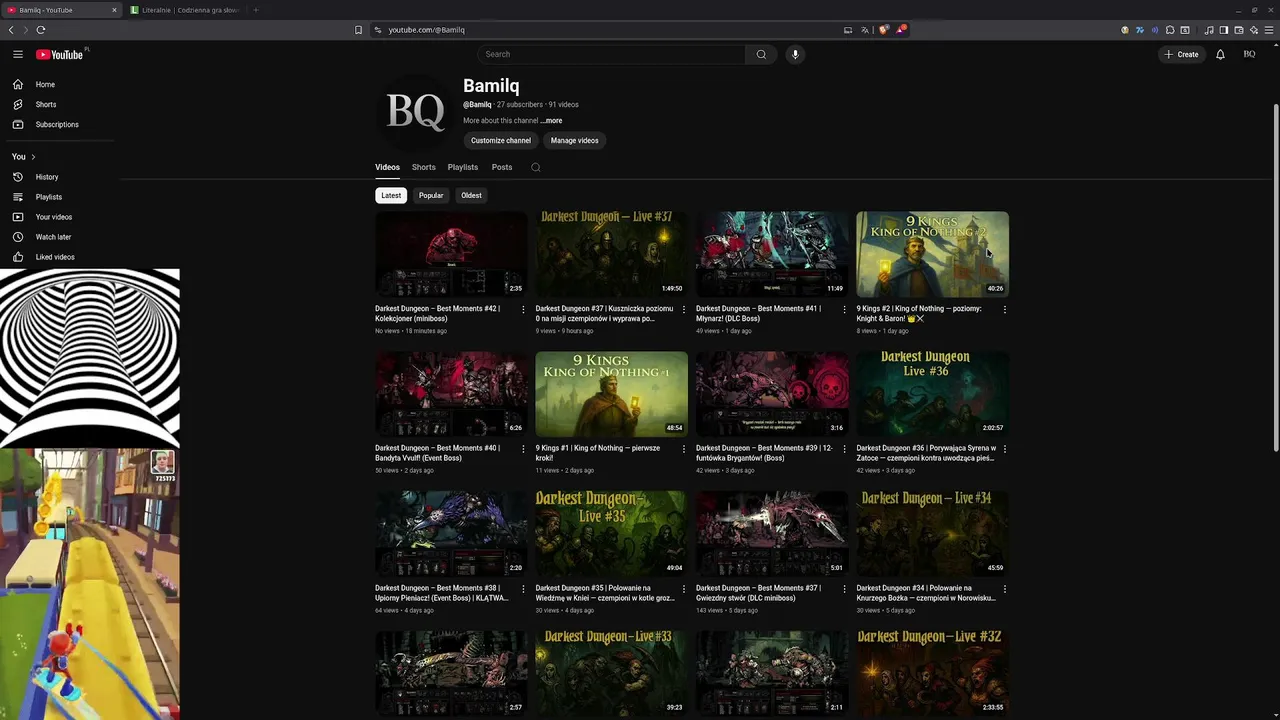Screen dimensions: 1280x720
Task: Reload the page
Action: coord(41,30)
